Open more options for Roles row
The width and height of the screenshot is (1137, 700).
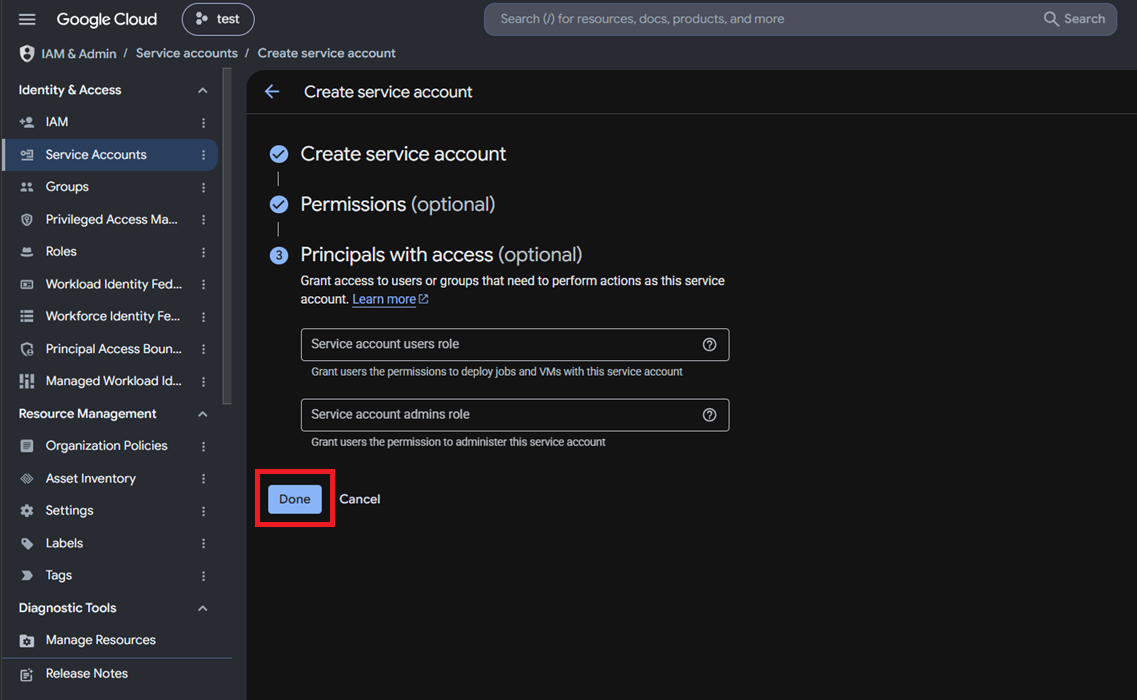(x=203, y=252)
